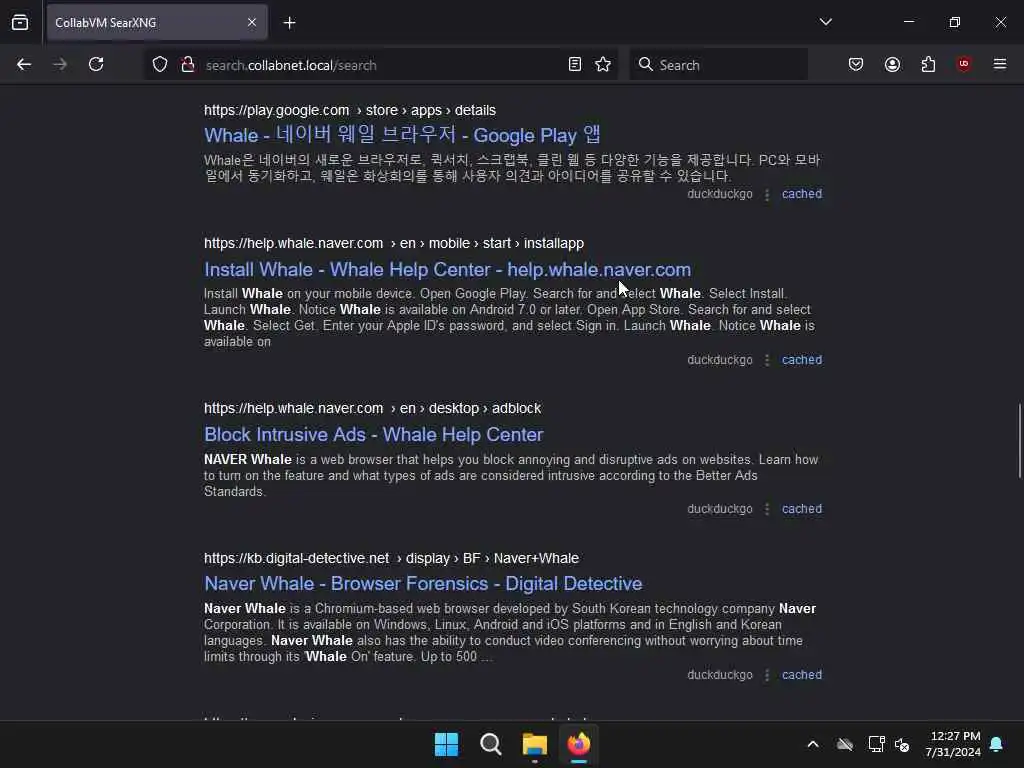Image resolution: width=1024 pixels, height=768 pixels.
Task: Click duckduckgo label under Install Whale result
Action: pyautogui.click(x=720, y=360)
